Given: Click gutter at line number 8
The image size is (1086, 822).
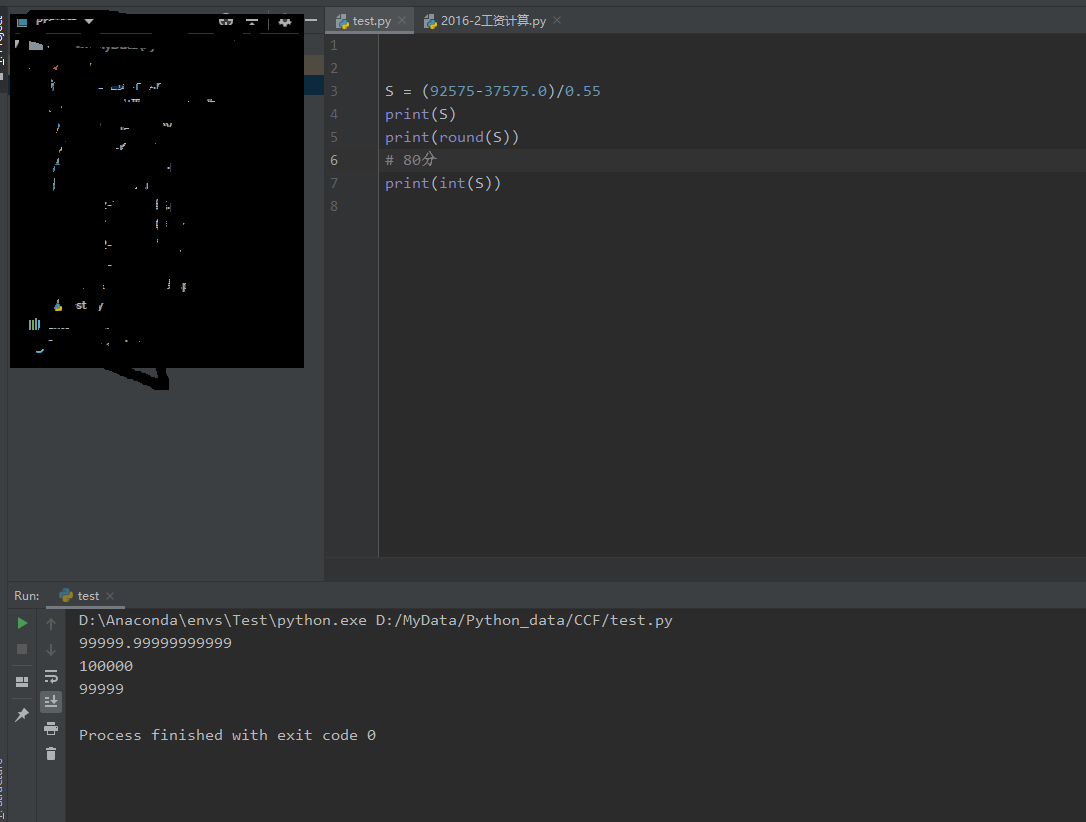Looking at the screenshot, I should tap(334, 206).
